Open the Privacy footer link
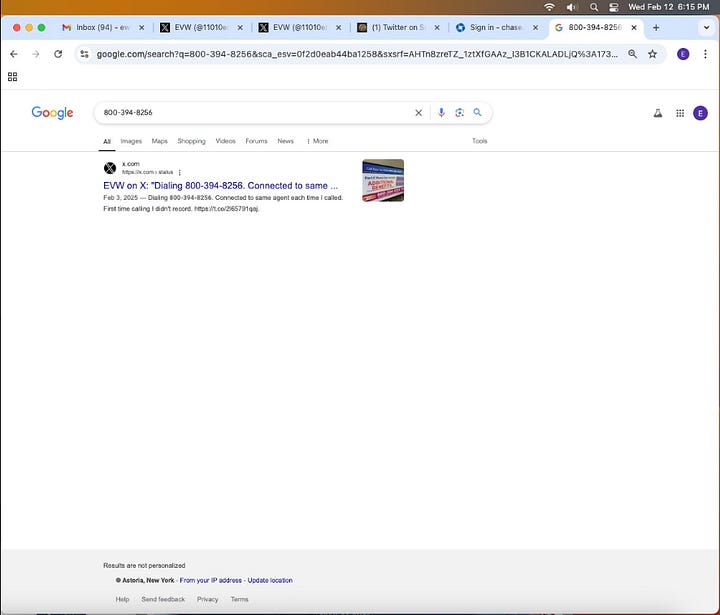Screen dimensions: 720x615 (x=208, y=599)
